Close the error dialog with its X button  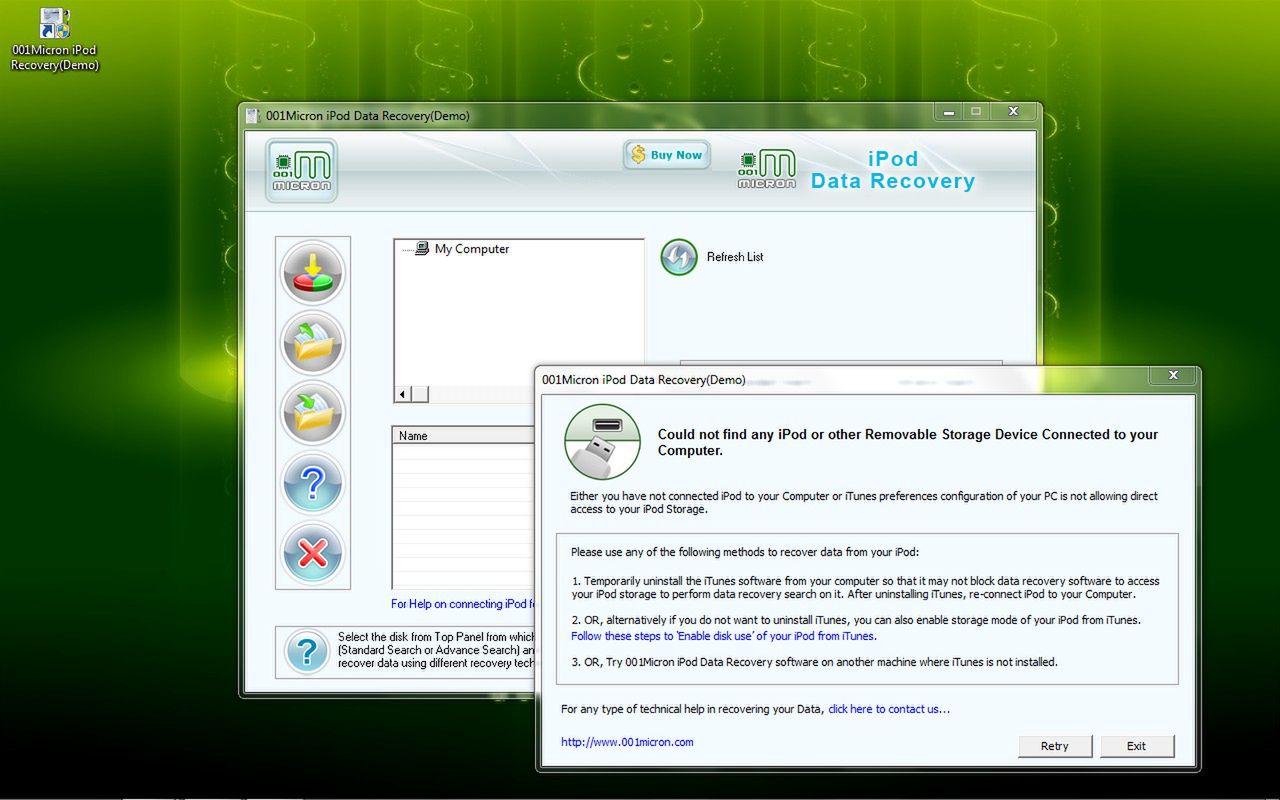tap(1171, 376)
